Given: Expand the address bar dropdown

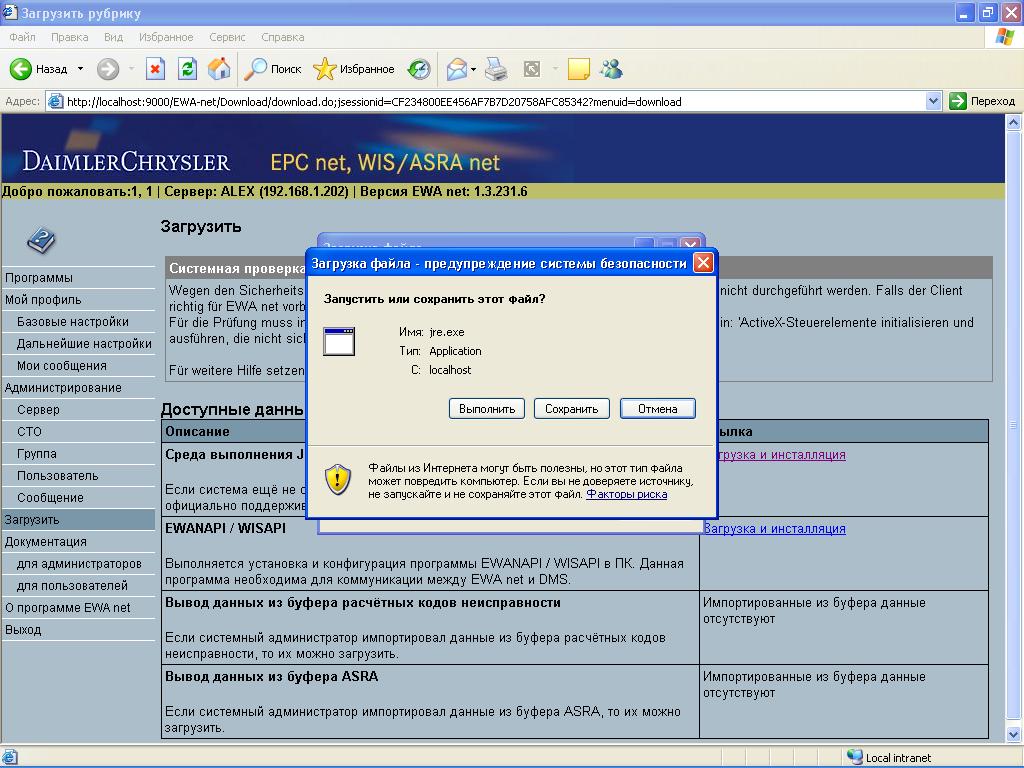Looking at the screenshot, I should click(933, 101).
